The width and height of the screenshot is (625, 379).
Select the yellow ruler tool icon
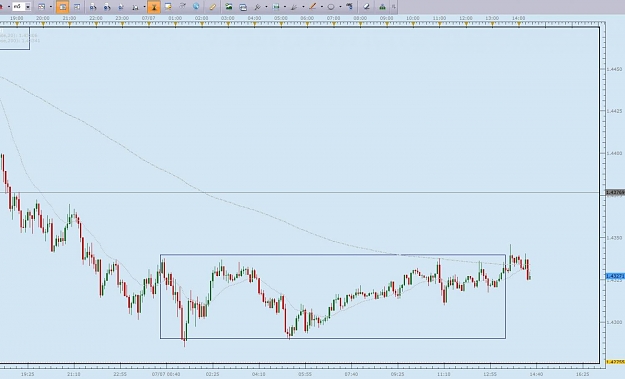[213, 7]
